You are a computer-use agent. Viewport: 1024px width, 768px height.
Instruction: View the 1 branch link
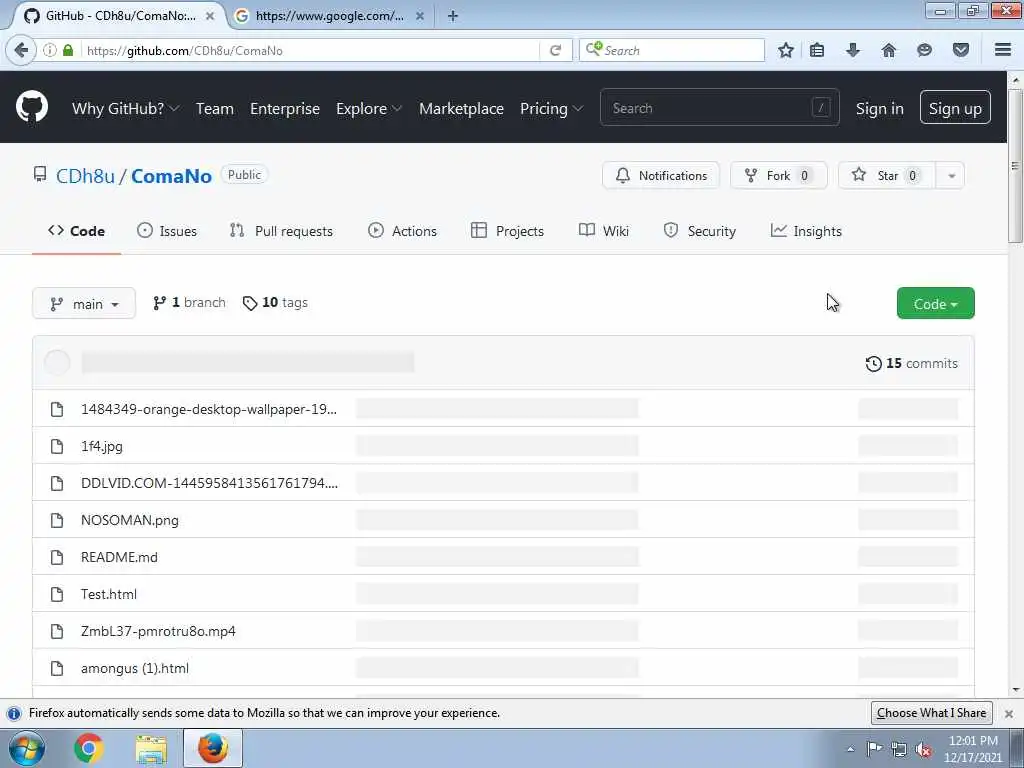[x=189, y=303]
